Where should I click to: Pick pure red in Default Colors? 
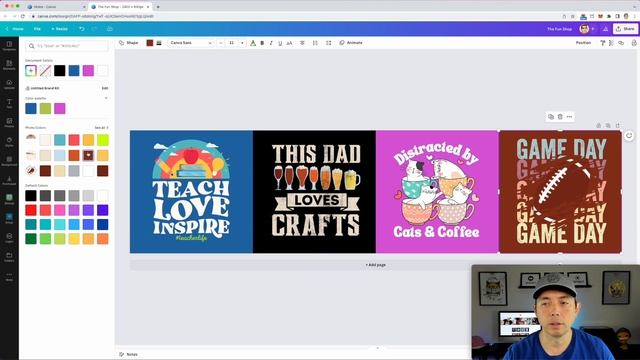tap(31, 210)
